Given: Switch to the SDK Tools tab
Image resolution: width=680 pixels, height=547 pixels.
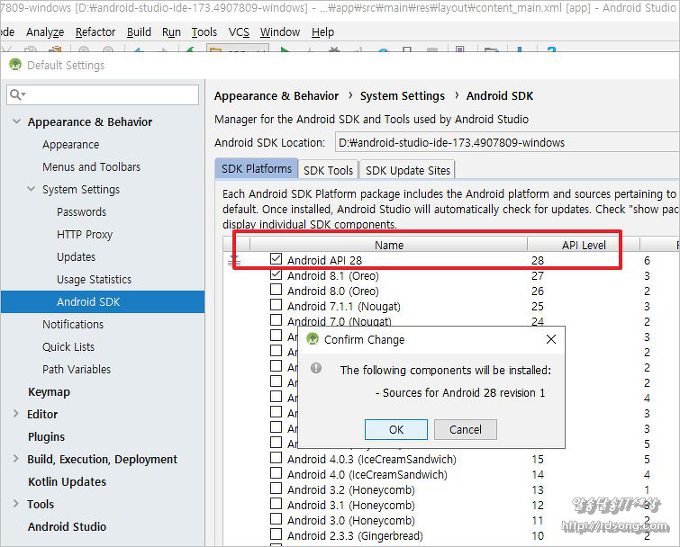Looking at the screenshot, I should point(328,170).
